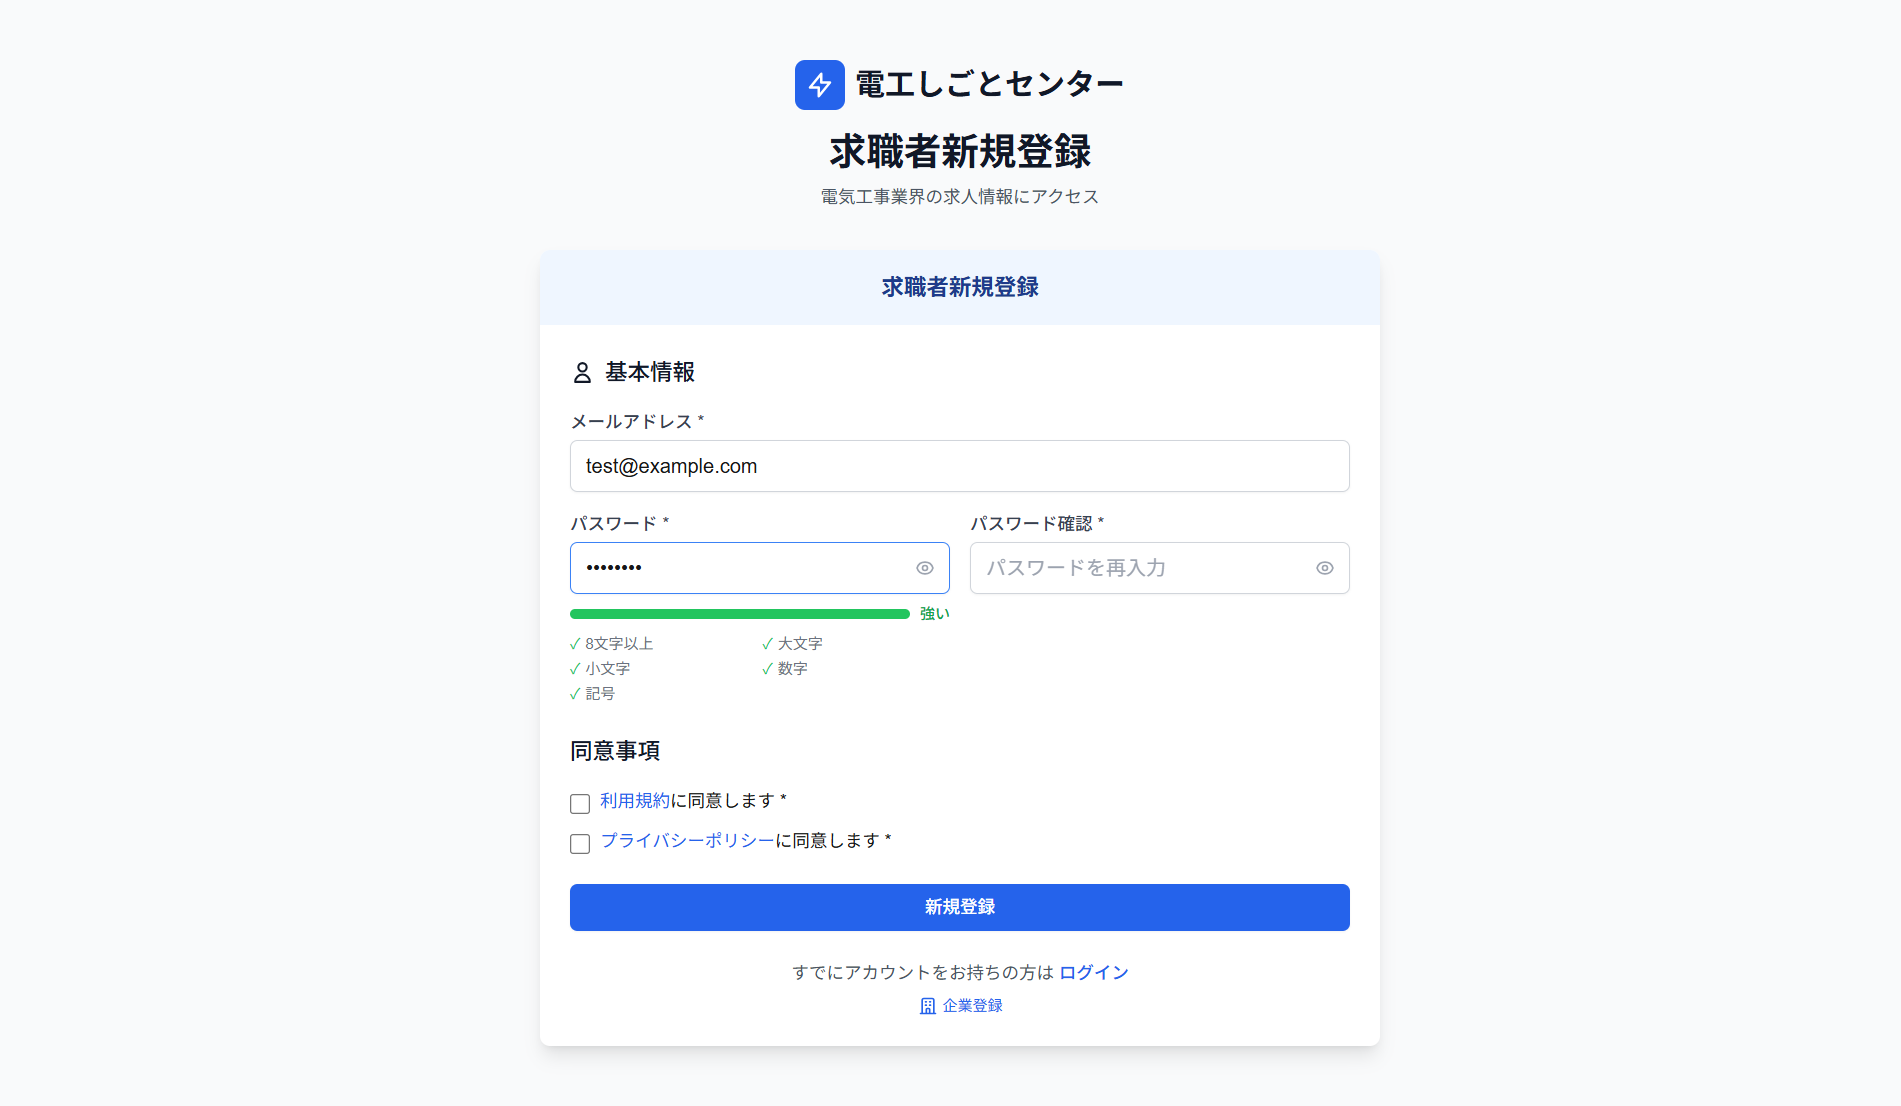
Task: Click the building icon beside 企業登録
Action: (x=926, y=1005)
